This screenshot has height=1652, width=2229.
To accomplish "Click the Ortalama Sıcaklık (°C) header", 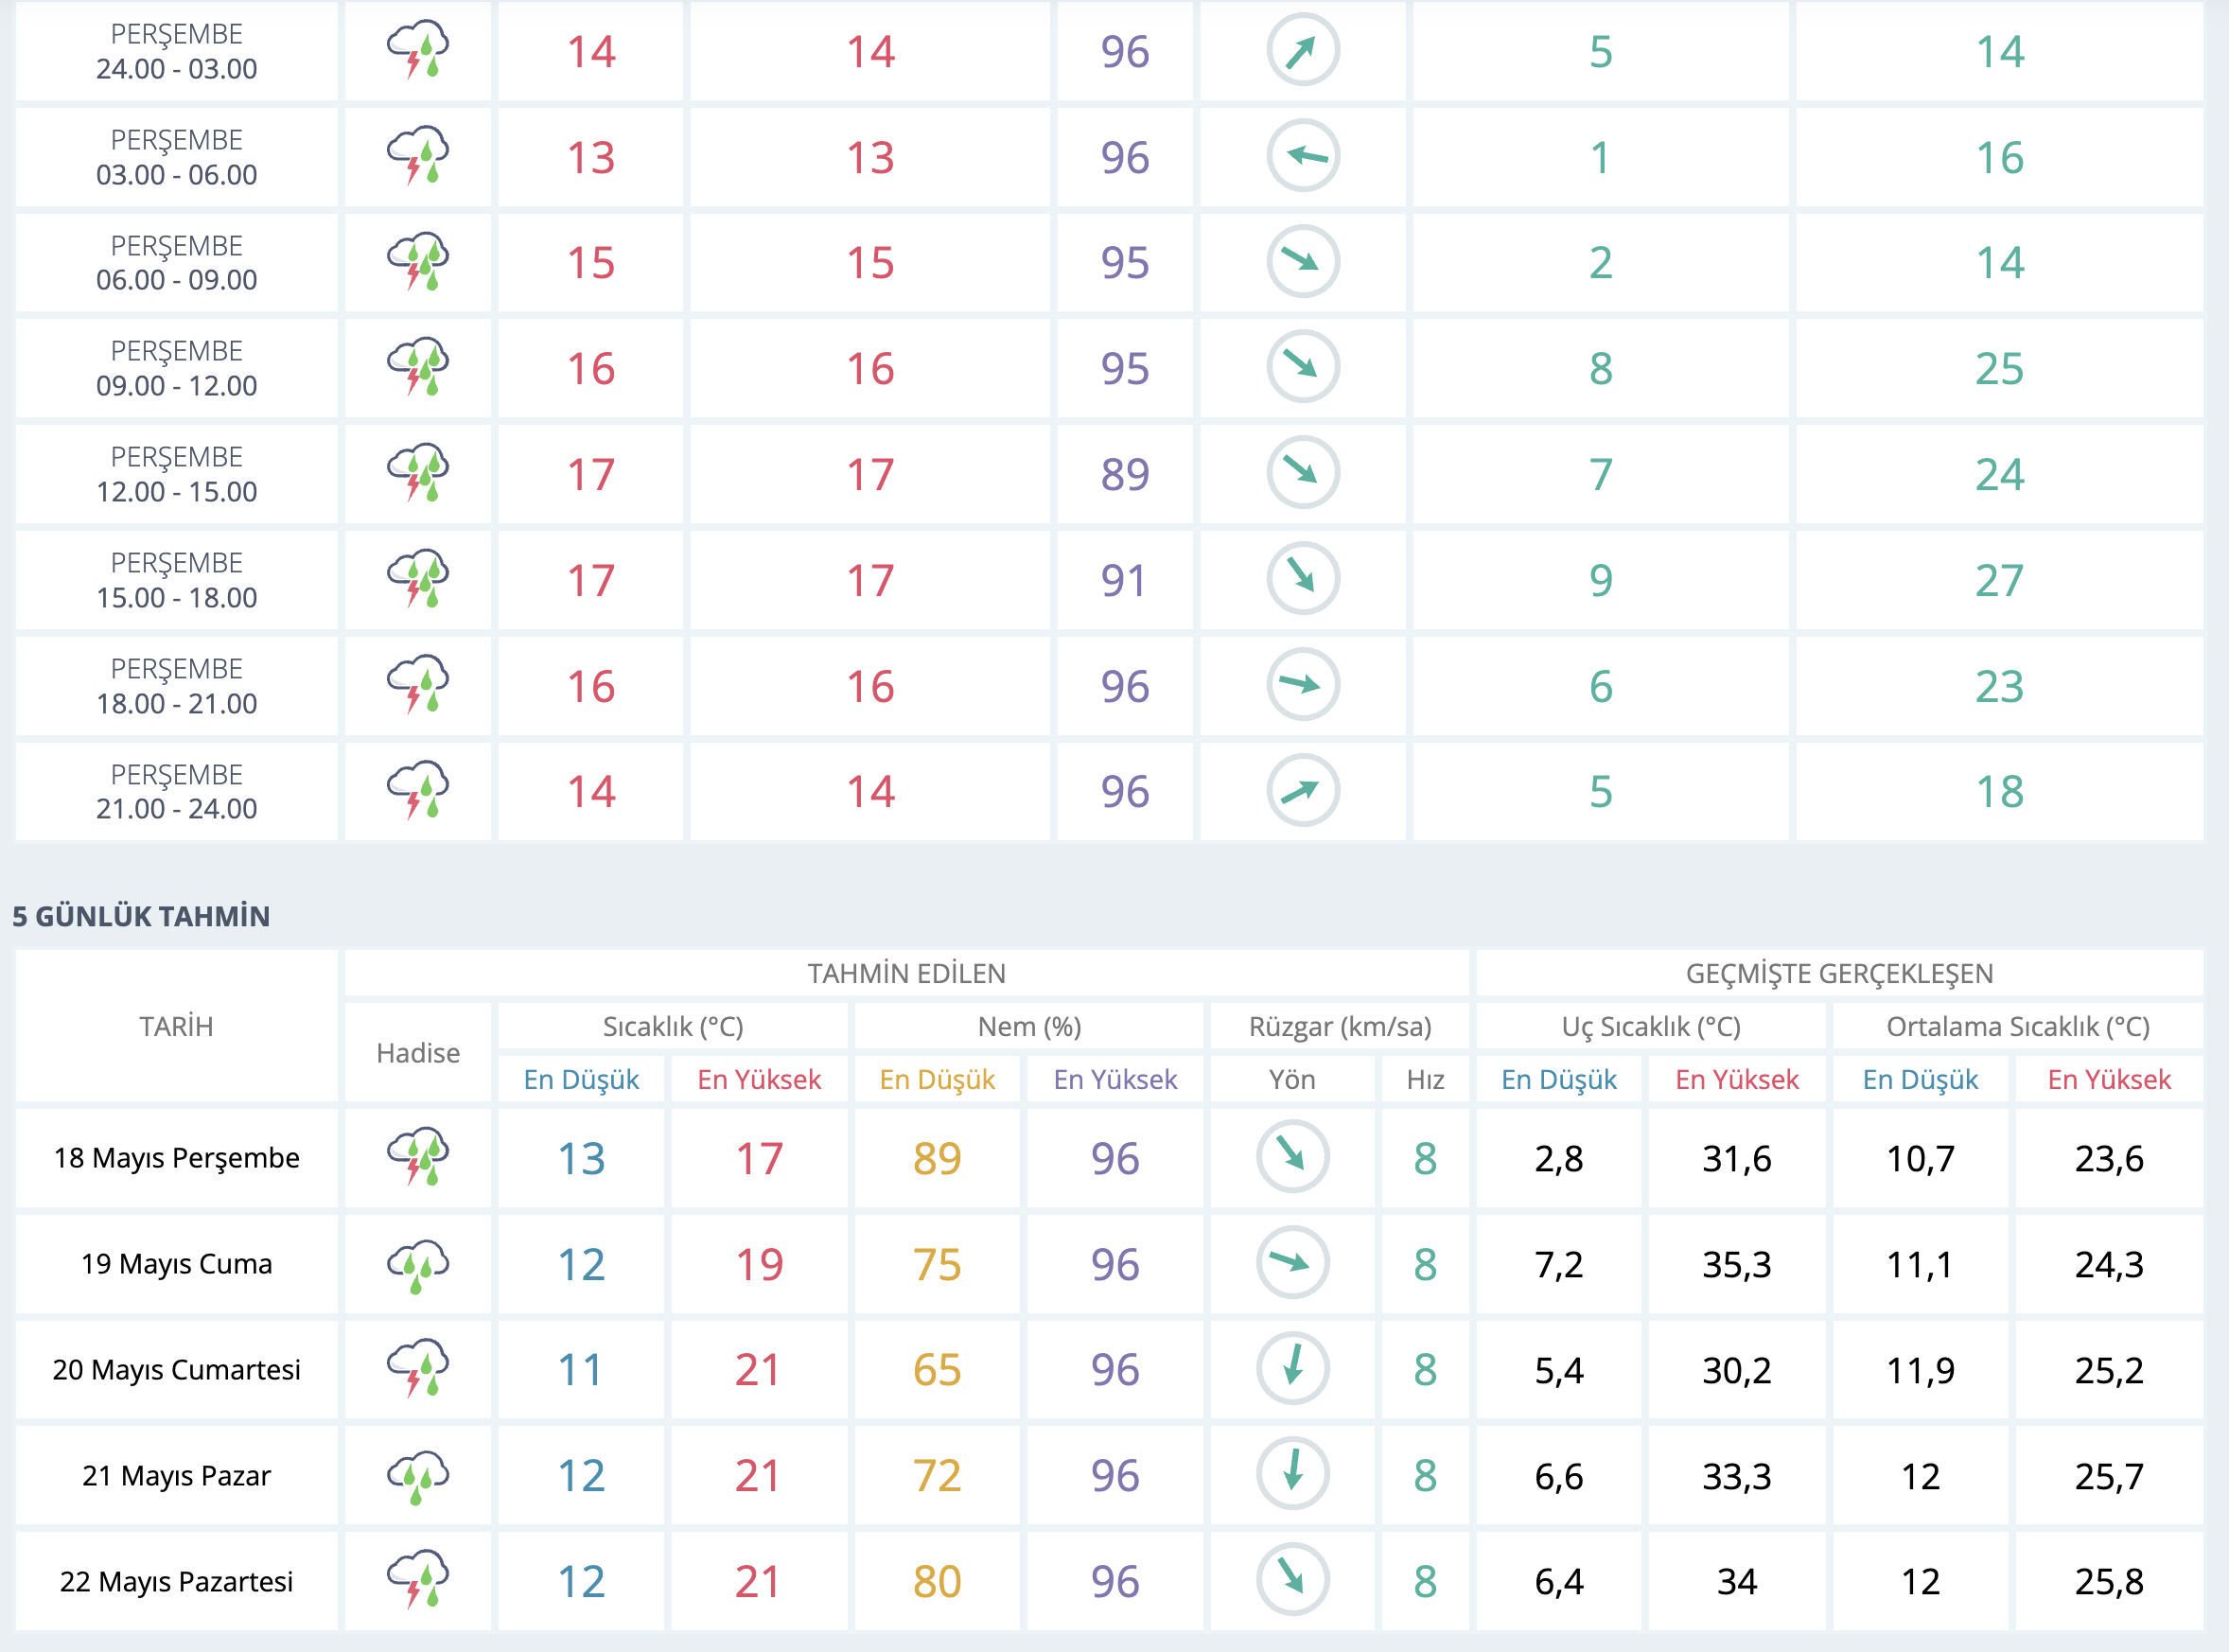I will 2017,1026.
